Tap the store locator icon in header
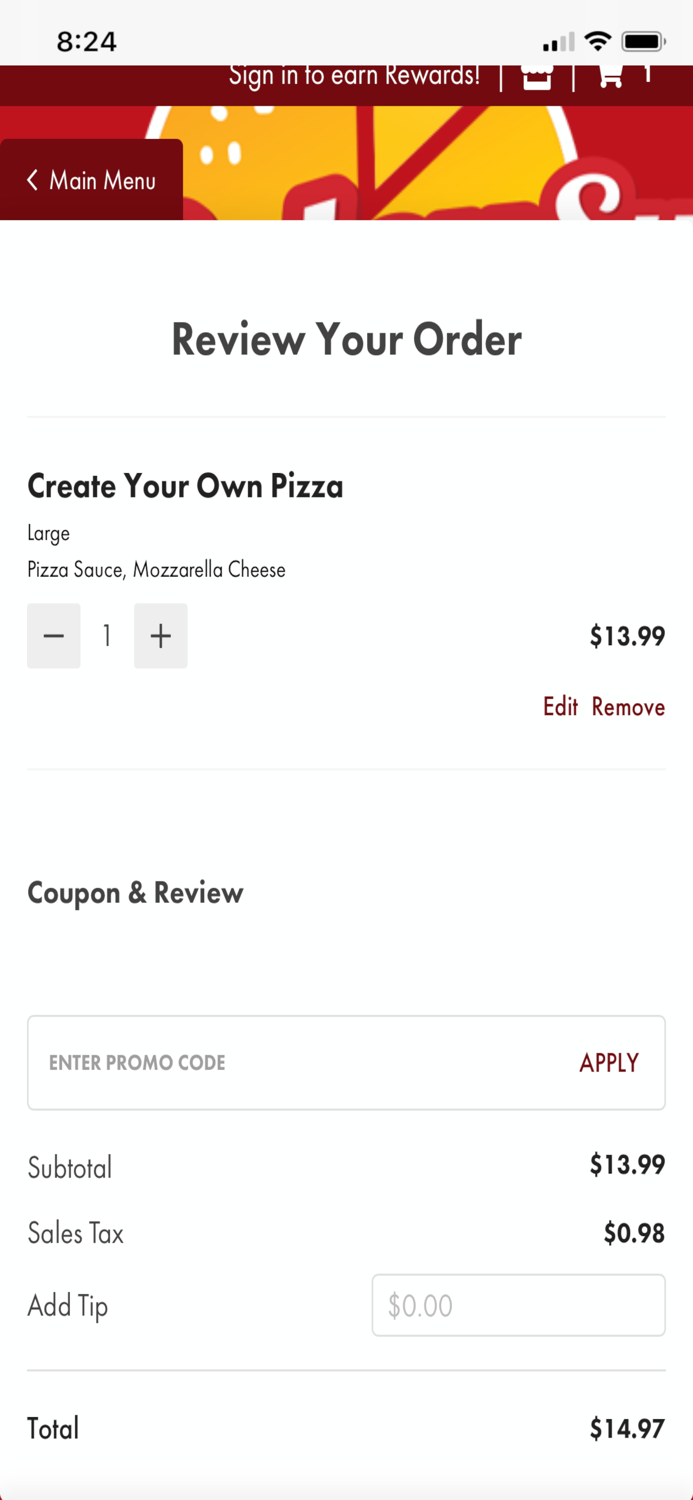 pos(537,77)
